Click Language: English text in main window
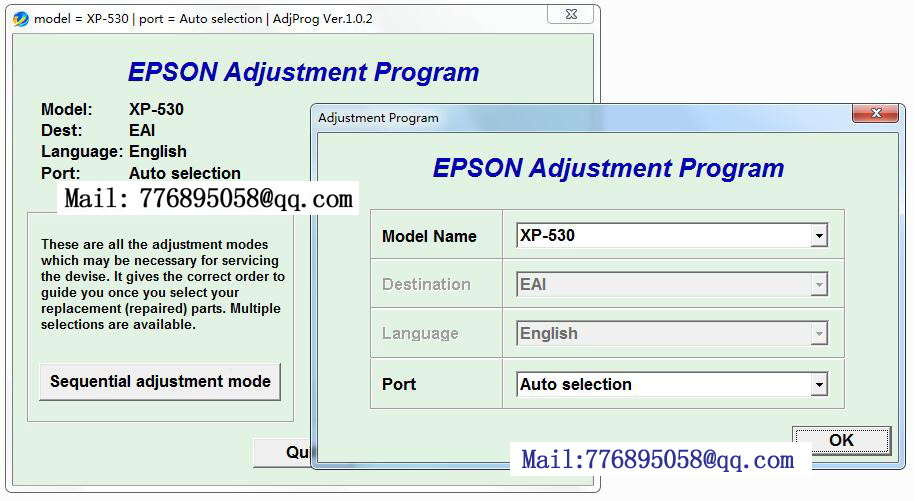914x501 pixels. 114,152
